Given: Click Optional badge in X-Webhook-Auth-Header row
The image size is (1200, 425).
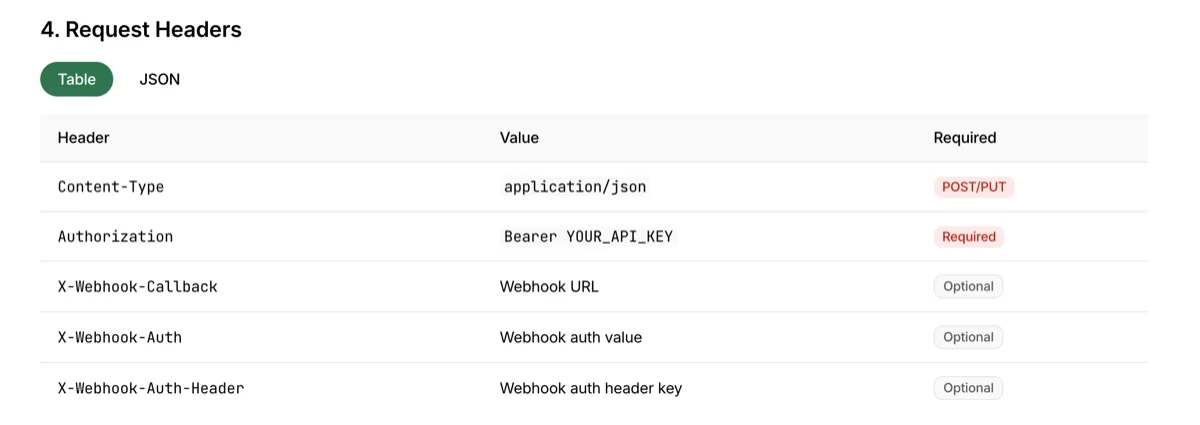Looking at the screenshot, I should [x=968, y=388].
